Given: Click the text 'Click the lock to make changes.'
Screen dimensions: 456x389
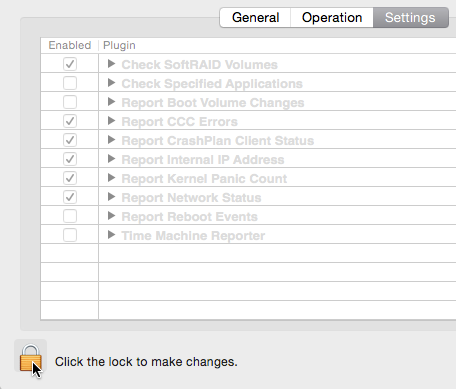Looking at the screenshot, I should [x=146, y=362].
